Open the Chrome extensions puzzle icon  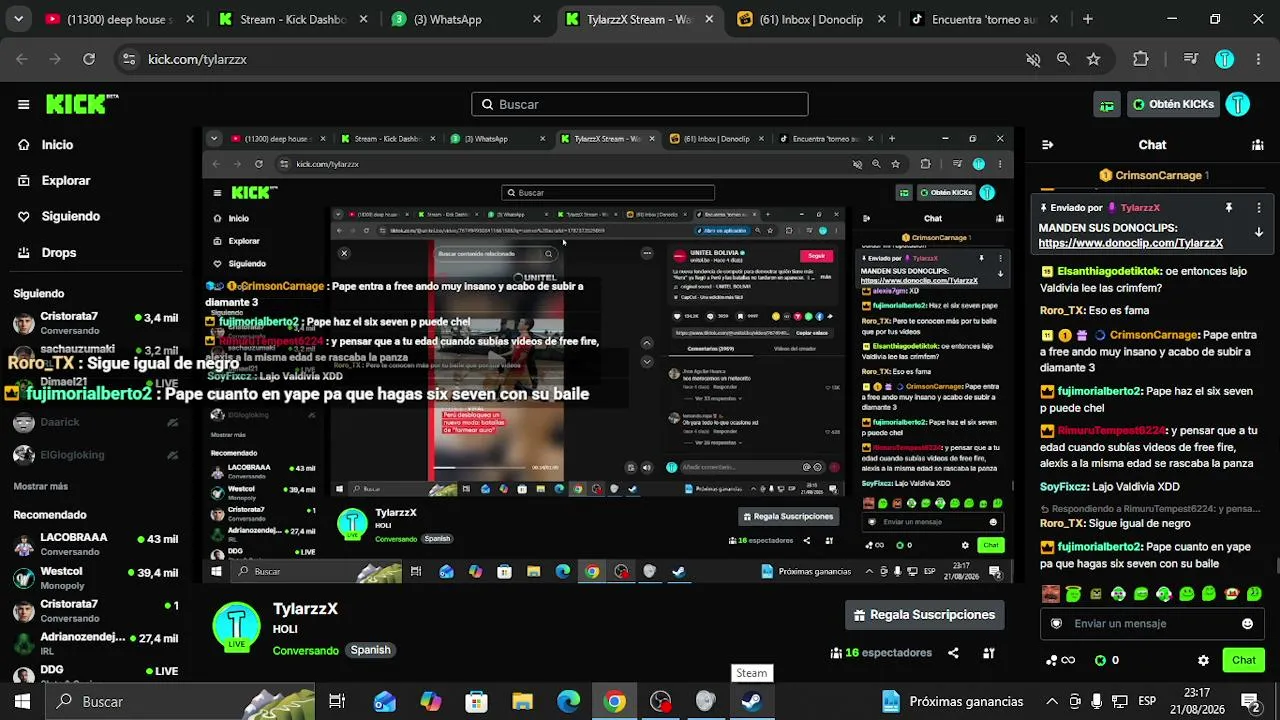pyautogui.click(x=1141, y=59)
